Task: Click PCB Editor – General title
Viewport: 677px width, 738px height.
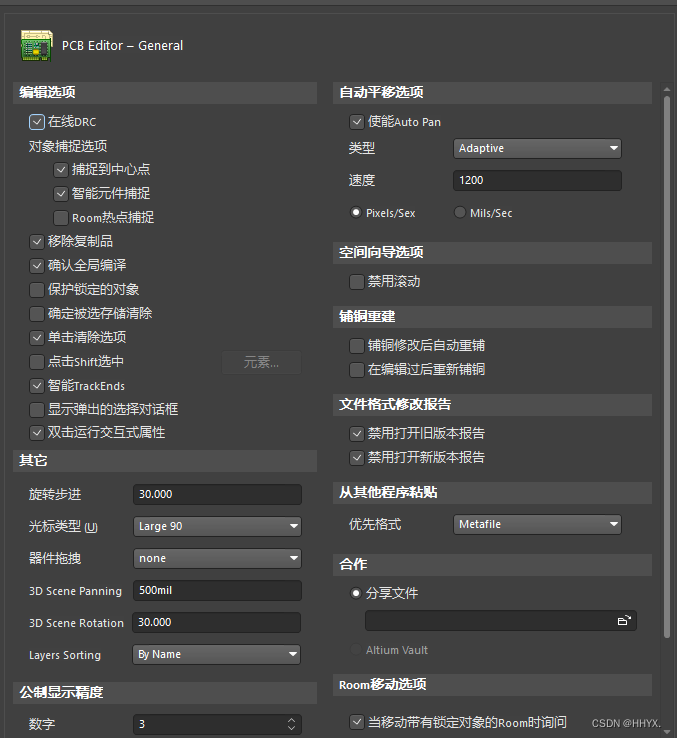Action: pos(122,46)
